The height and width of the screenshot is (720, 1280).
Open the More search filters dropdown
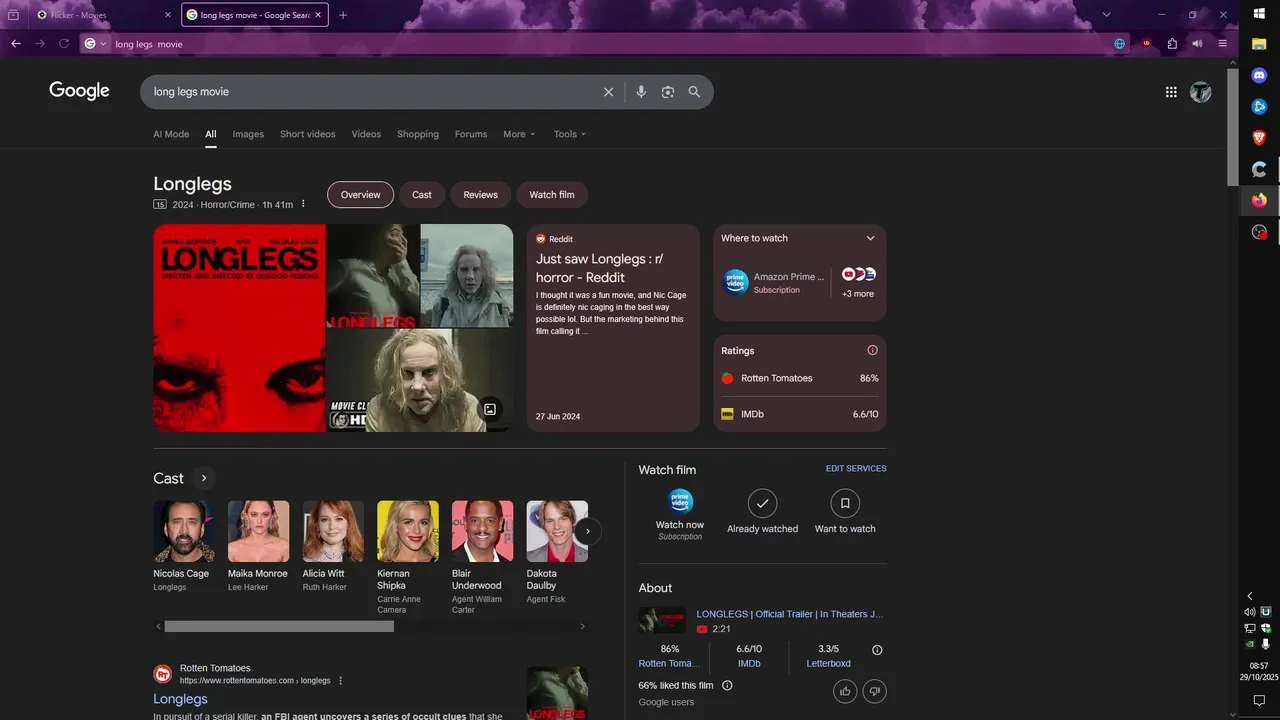[x=519, y=134]
